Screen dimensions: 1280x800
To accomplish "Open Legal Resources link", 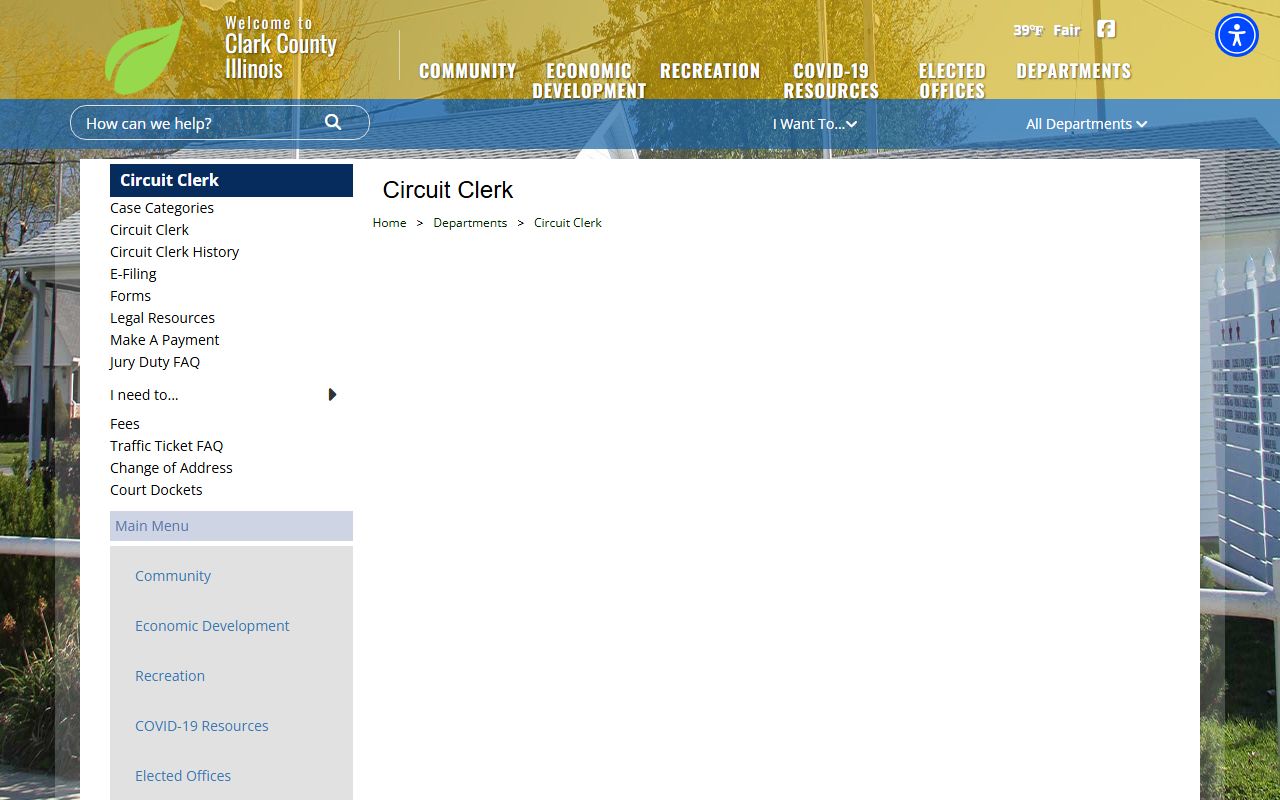I will coord(162,318).
